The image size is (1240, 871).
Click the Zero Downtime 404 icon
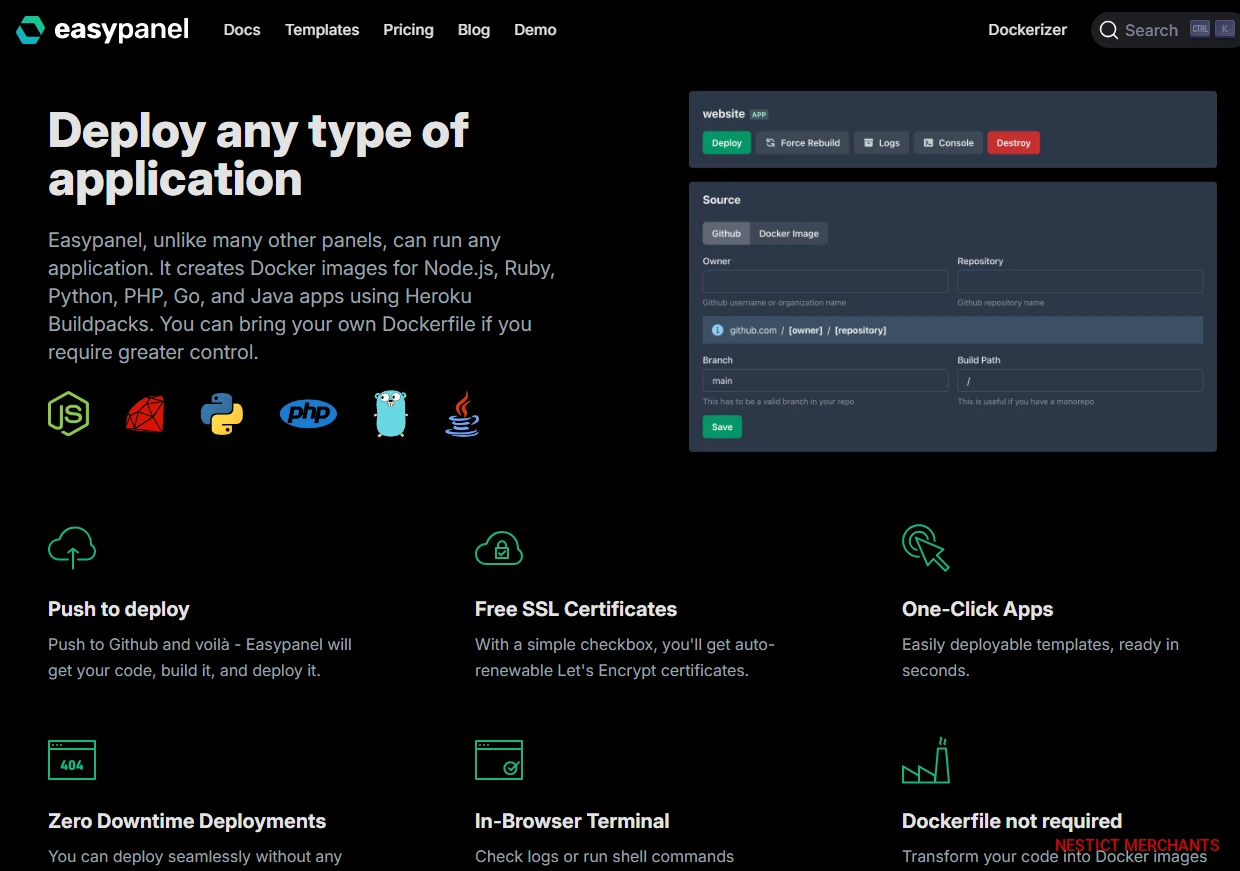pyautogui.click(x=72, y=760)
